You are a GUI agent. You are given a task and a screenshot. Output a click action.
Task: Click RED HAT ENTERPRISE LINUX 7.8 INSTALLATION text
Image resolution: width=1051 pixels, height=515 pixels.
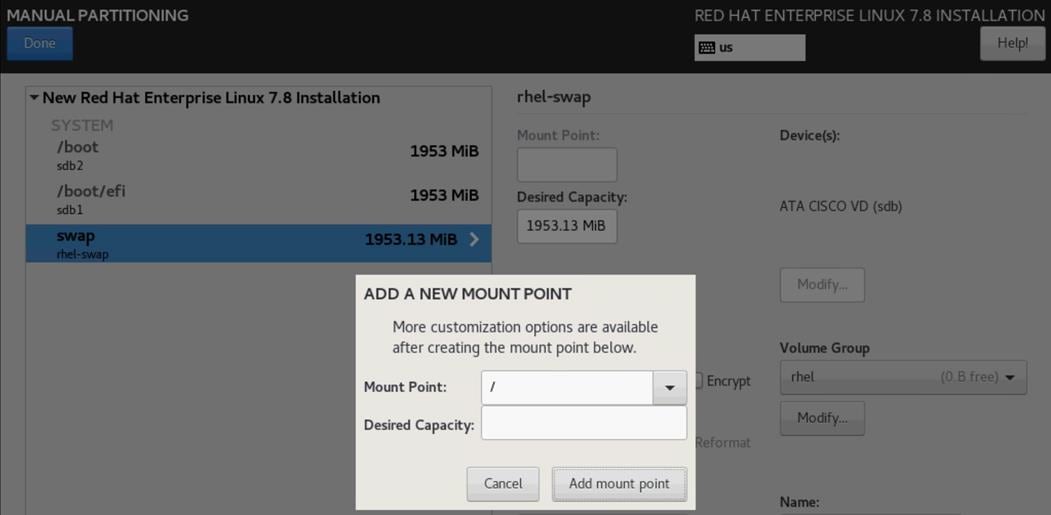tap(869, 15)
